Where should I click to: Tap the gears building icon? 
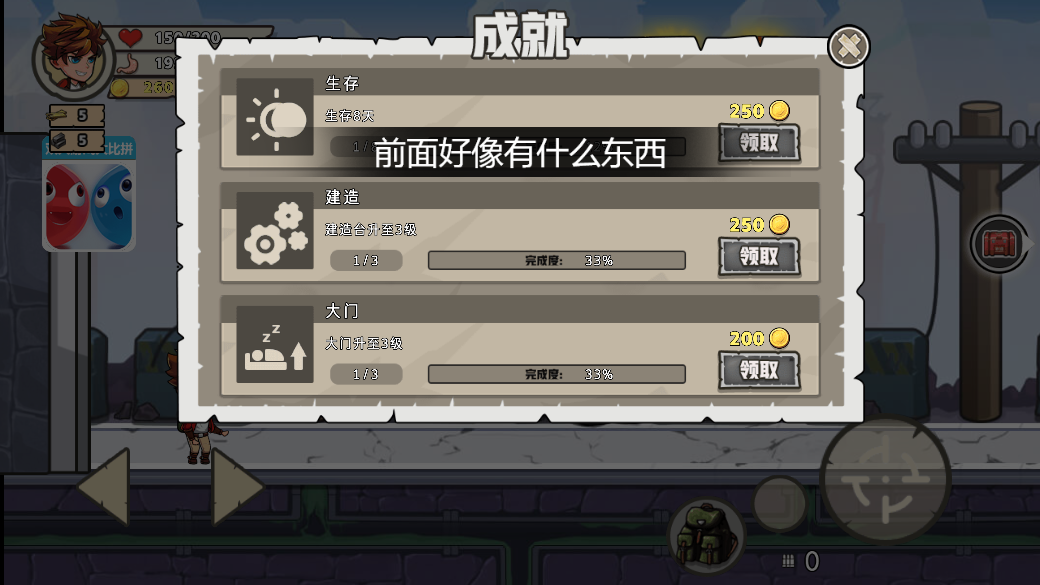point(275,230)
